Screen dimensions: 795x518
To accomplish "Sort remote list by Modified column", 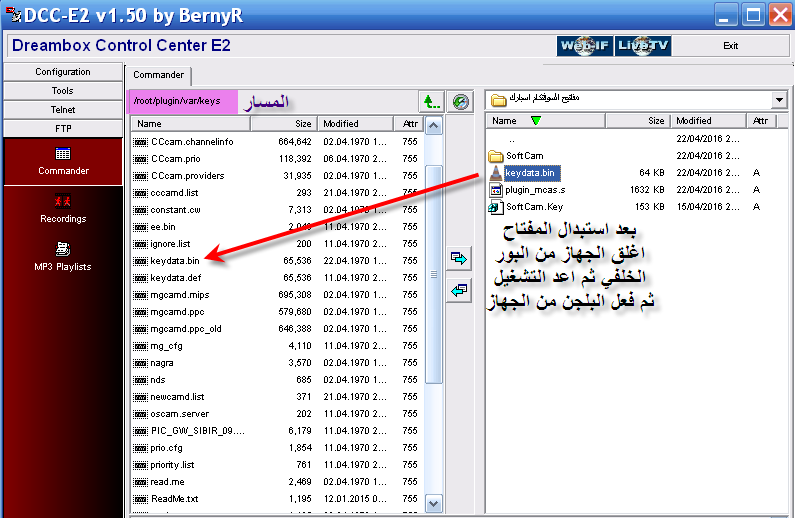I will click(x=355, y=124).
